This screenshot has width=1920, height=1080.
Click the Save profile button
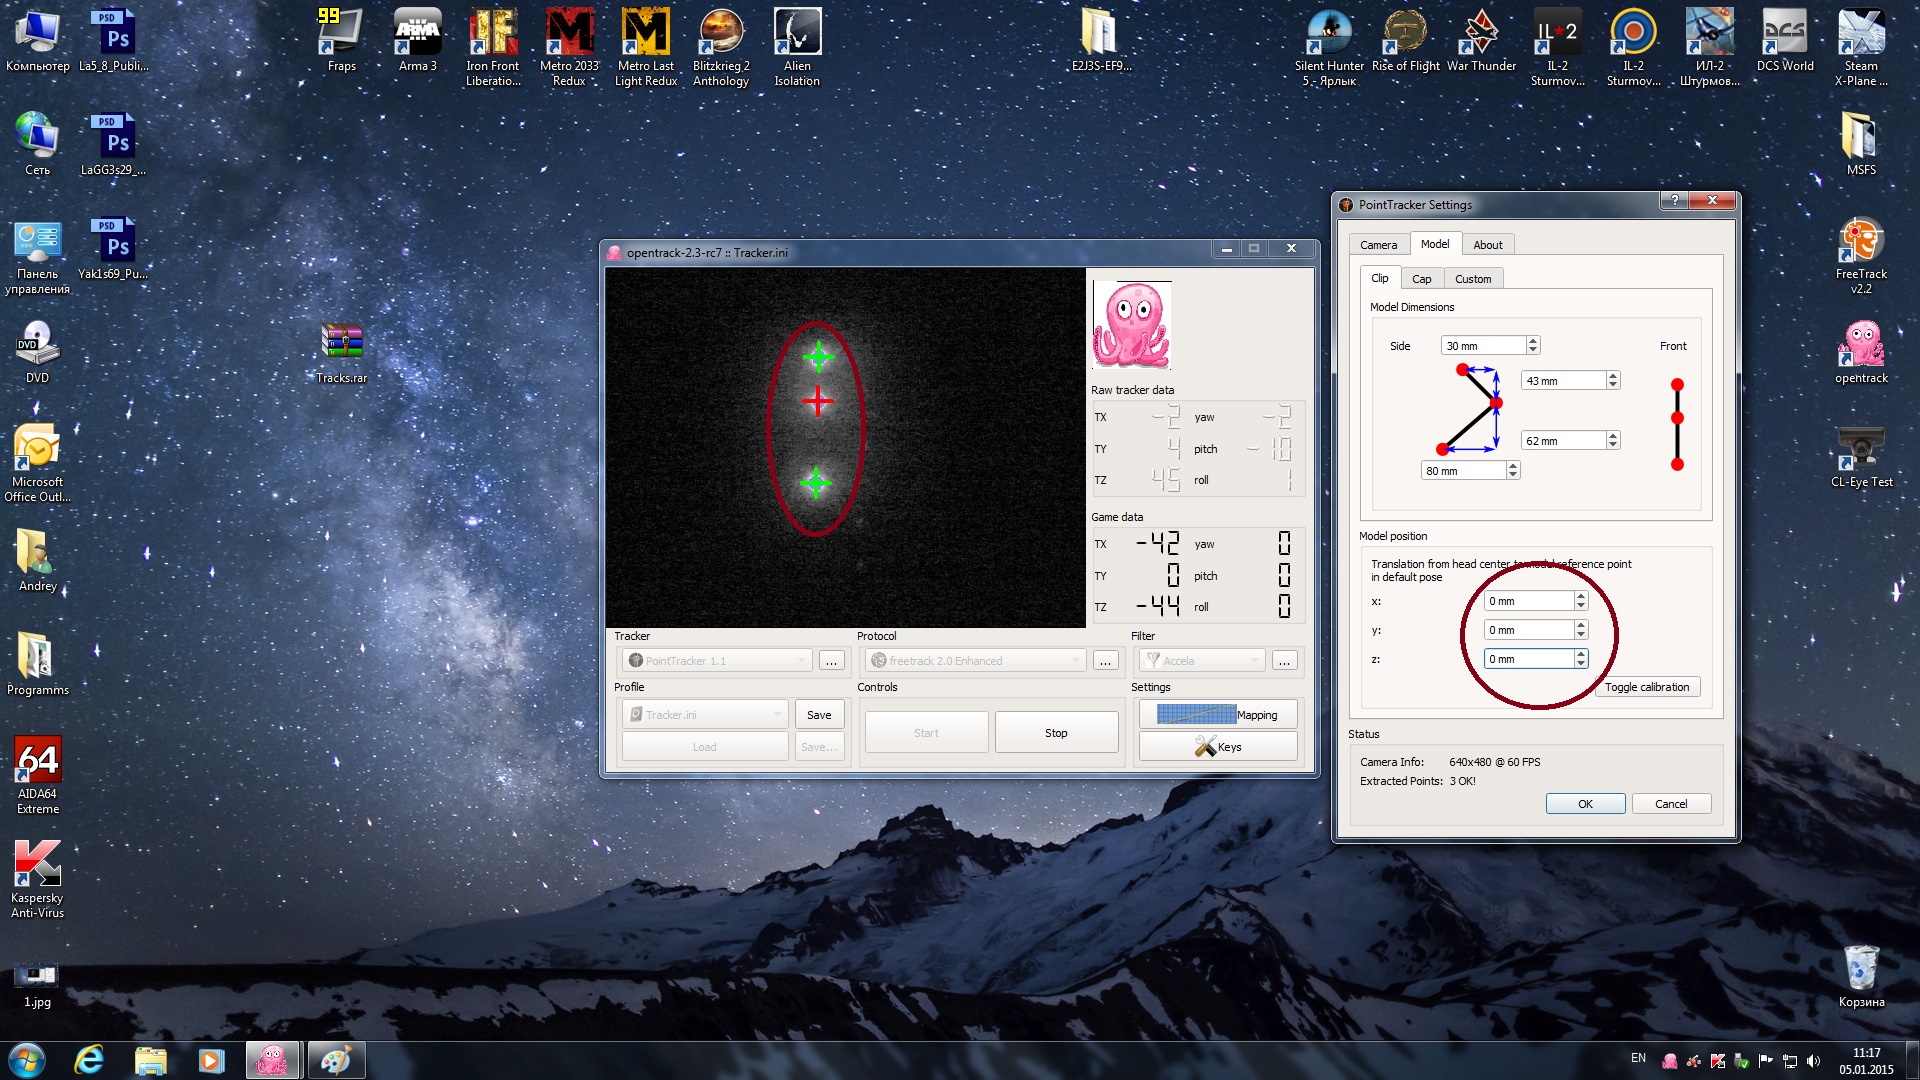819,715
